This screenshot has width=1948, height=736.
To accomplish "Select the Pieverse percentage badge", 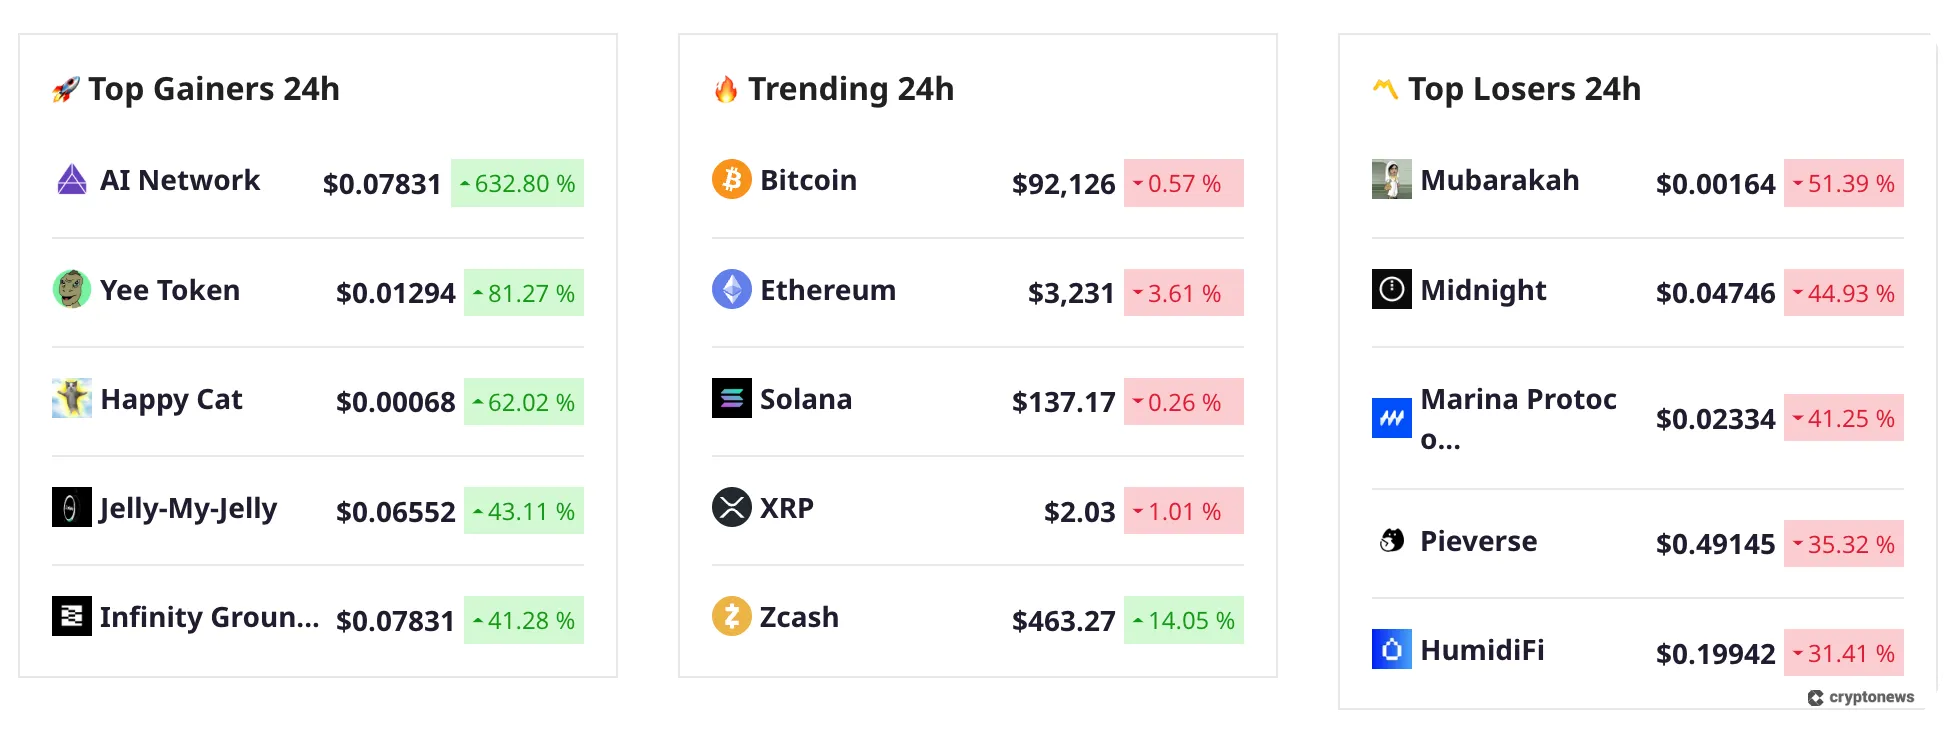I will 1843,545.
